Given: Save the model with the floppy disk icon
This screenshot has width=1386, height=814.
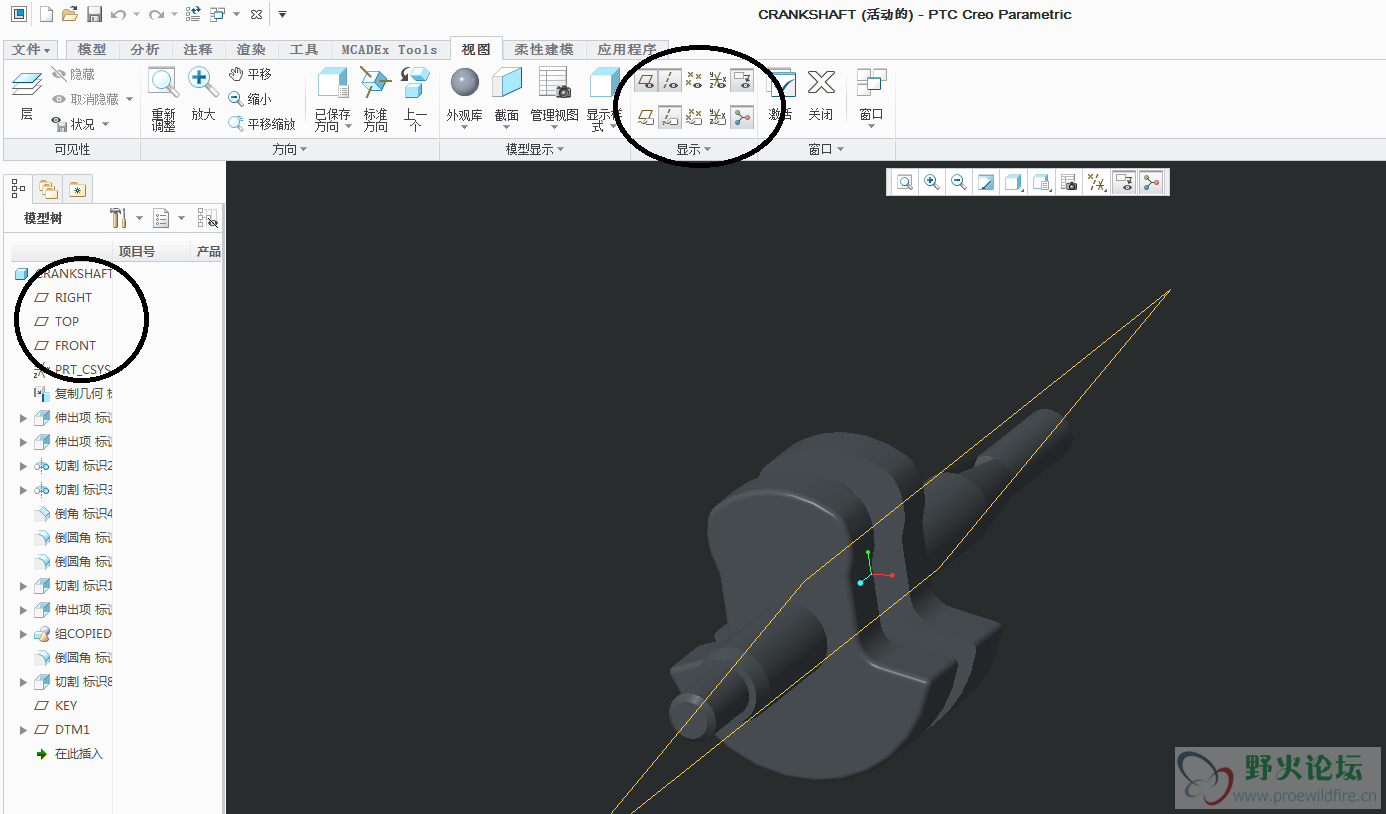Looking at the screenshot, I should pyautogui.click(x=94, y=14).
